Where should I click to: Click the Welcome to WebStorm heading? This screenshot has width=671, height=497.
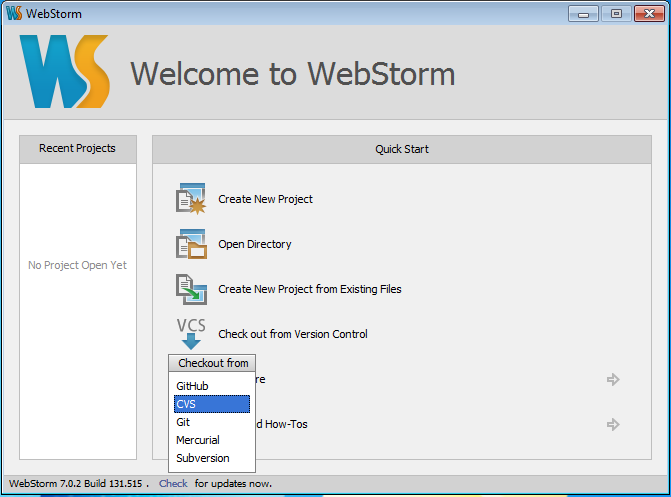[293, 74]
